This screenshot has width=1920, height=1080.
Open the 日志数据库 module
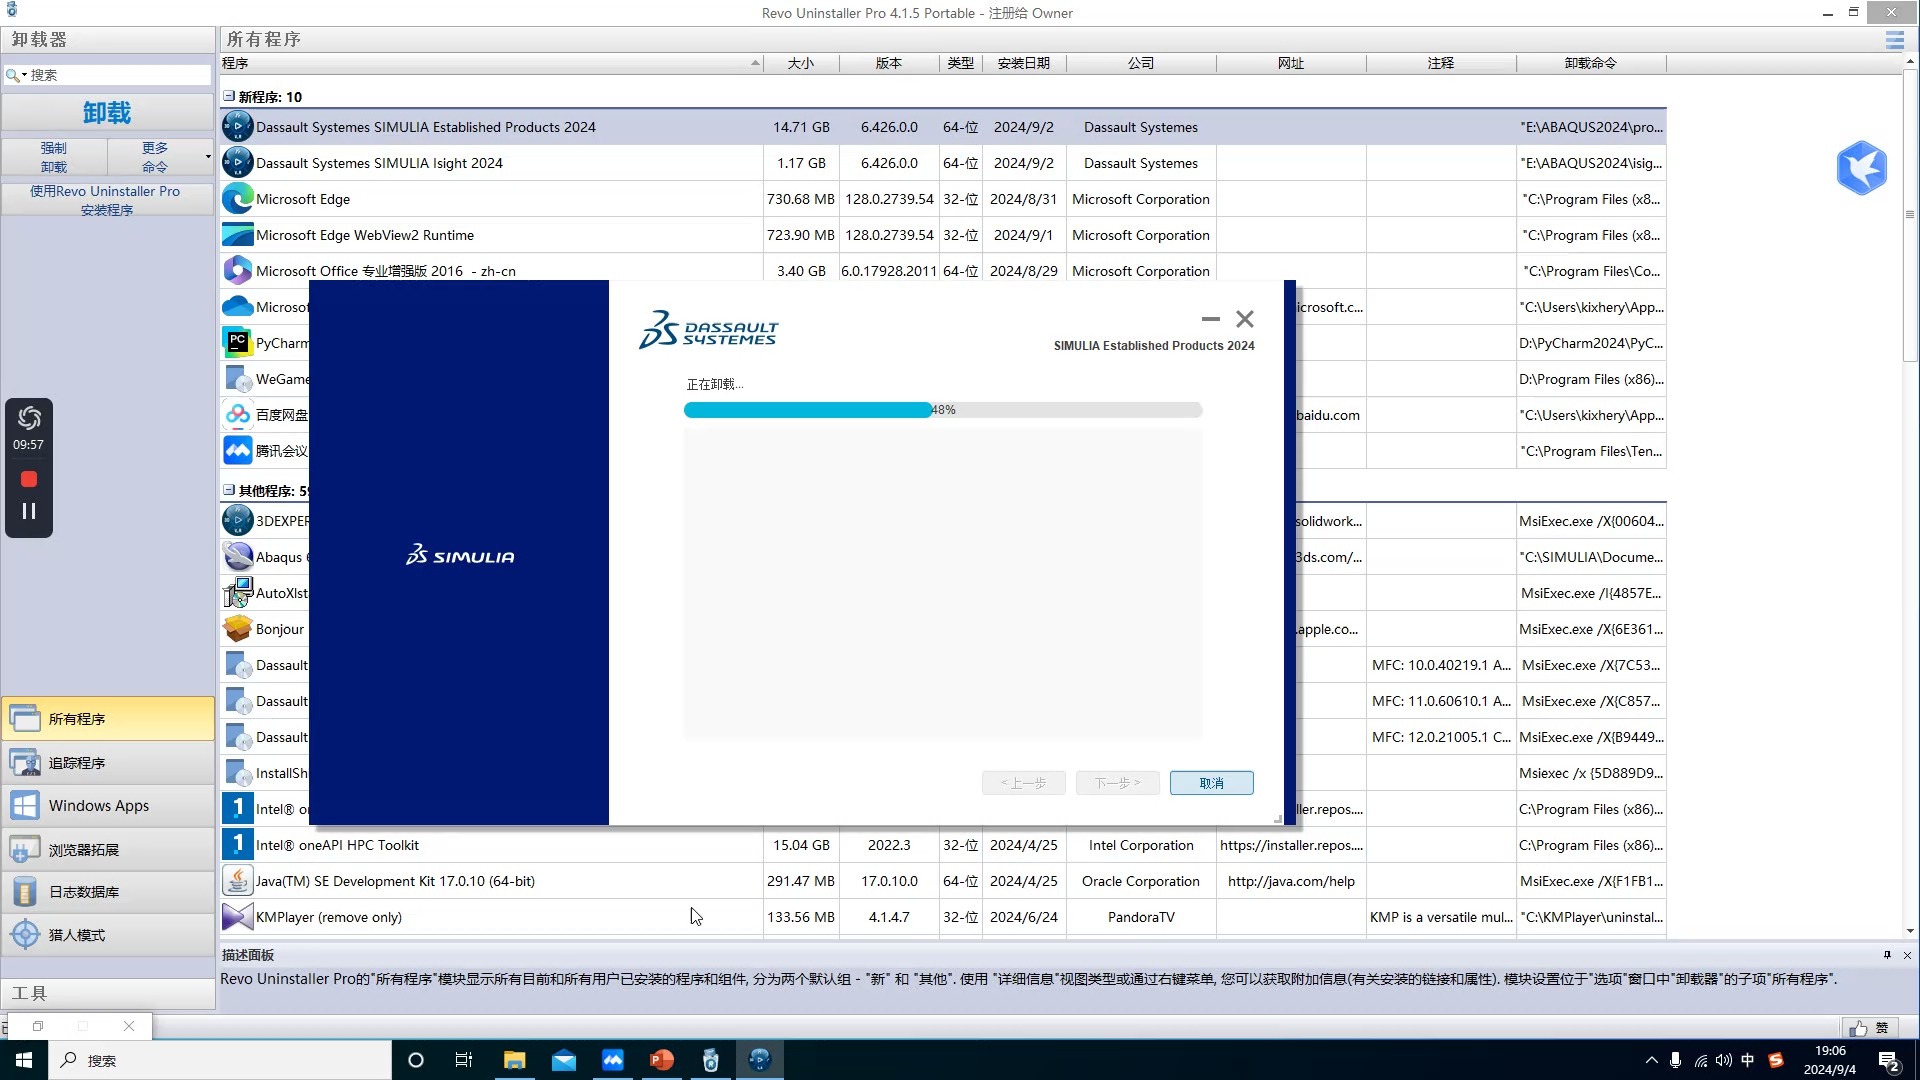[108, 892]
